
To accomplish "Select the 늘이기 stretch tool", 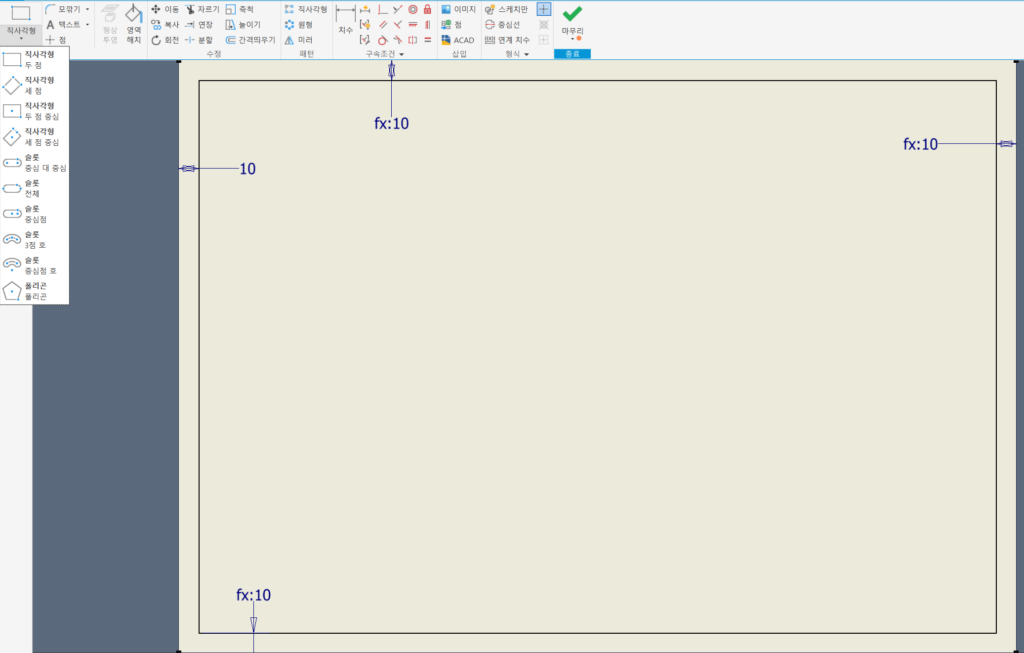I will pos(243,25).
